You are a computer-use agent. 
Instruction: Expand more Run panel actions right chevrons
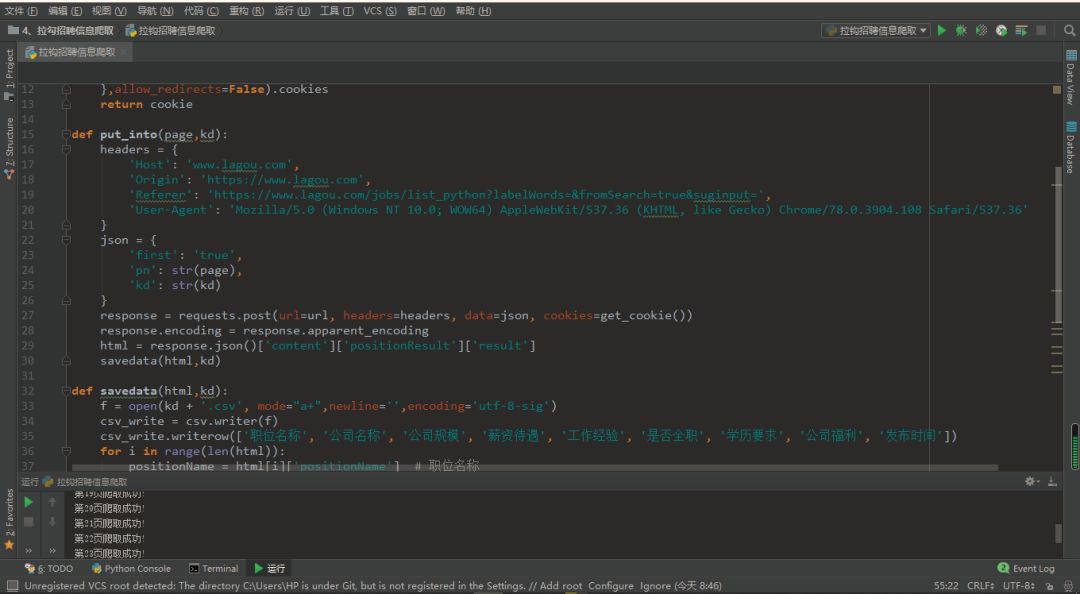[x=52, y=551]
